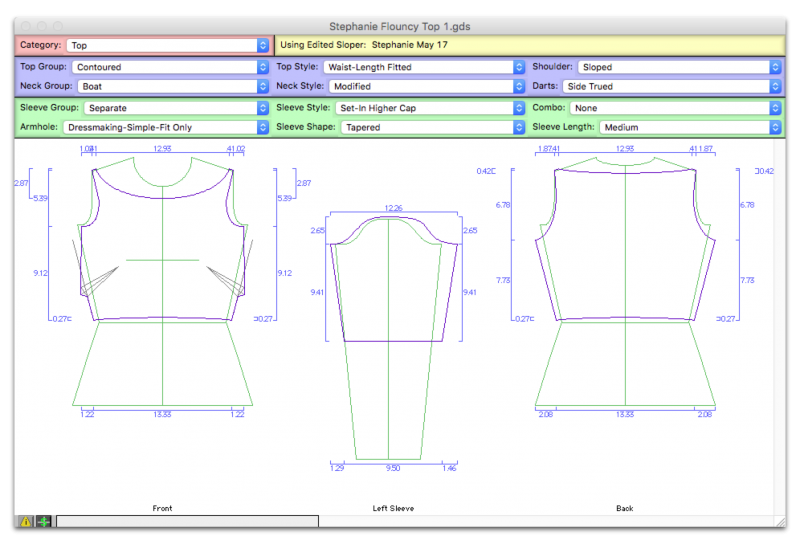Open the Armhole dropdown Dressmaking-Simple-Fit Only
Screen dimensions: 800x544
pos(165,127)
